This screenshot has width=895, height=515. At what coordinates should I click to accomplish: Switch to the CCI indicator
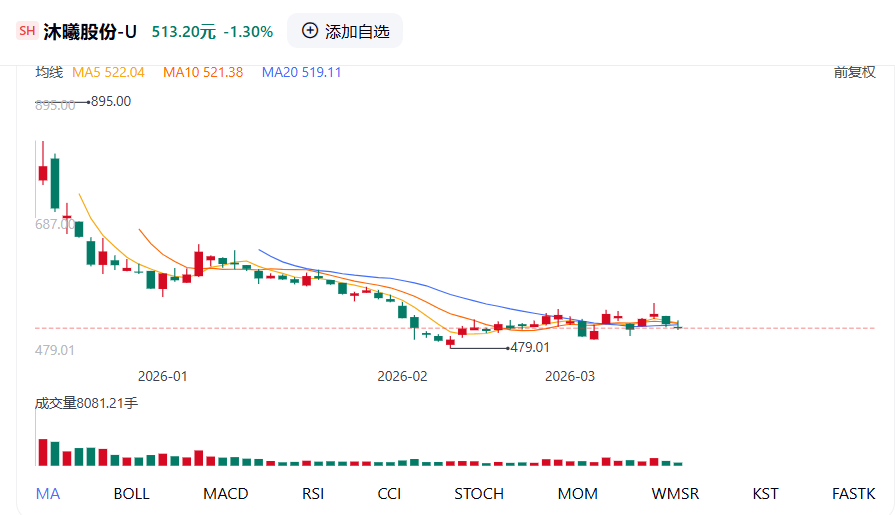click(x=389, y=493)
